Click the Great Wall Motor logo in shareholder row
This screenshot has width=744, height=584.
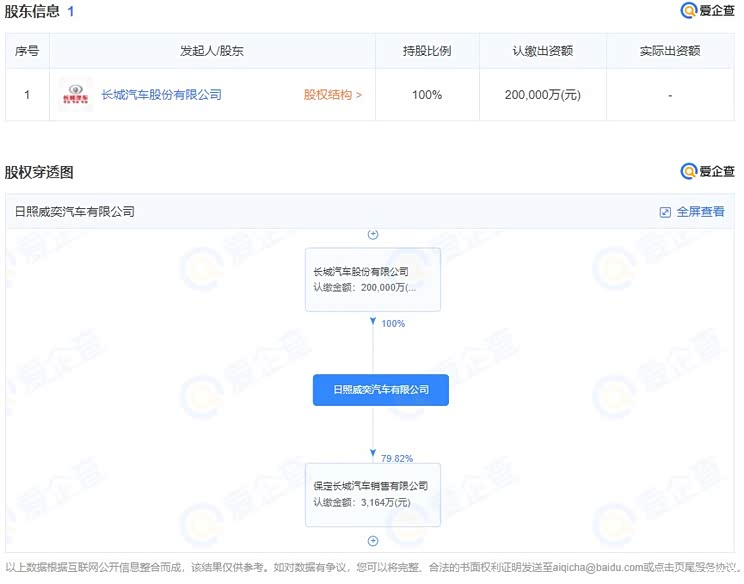pyautogui.click(x=75, y=95)
